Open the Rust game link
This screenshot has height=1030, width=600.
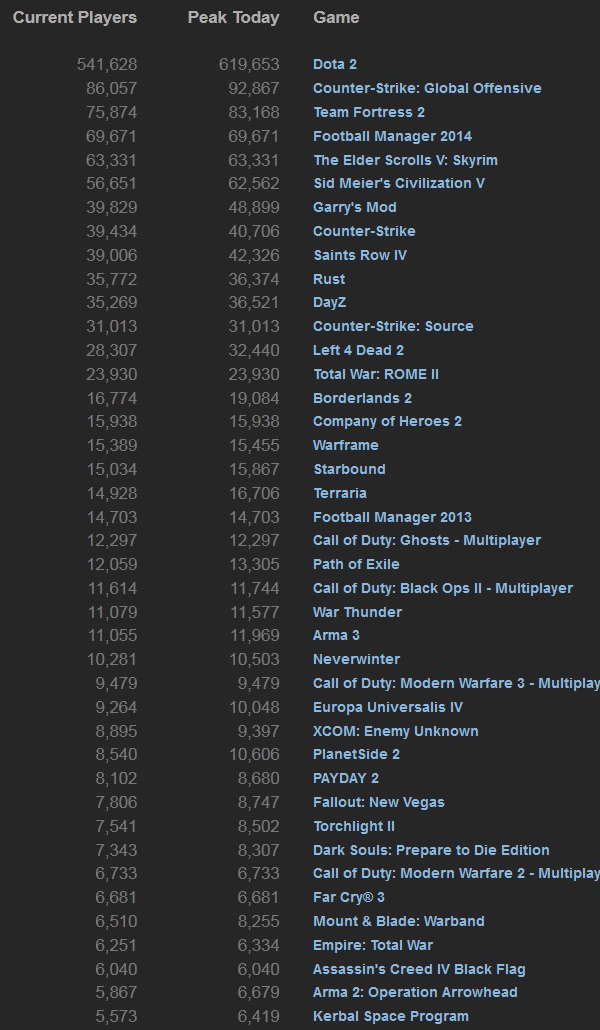[x=329, y=279]
